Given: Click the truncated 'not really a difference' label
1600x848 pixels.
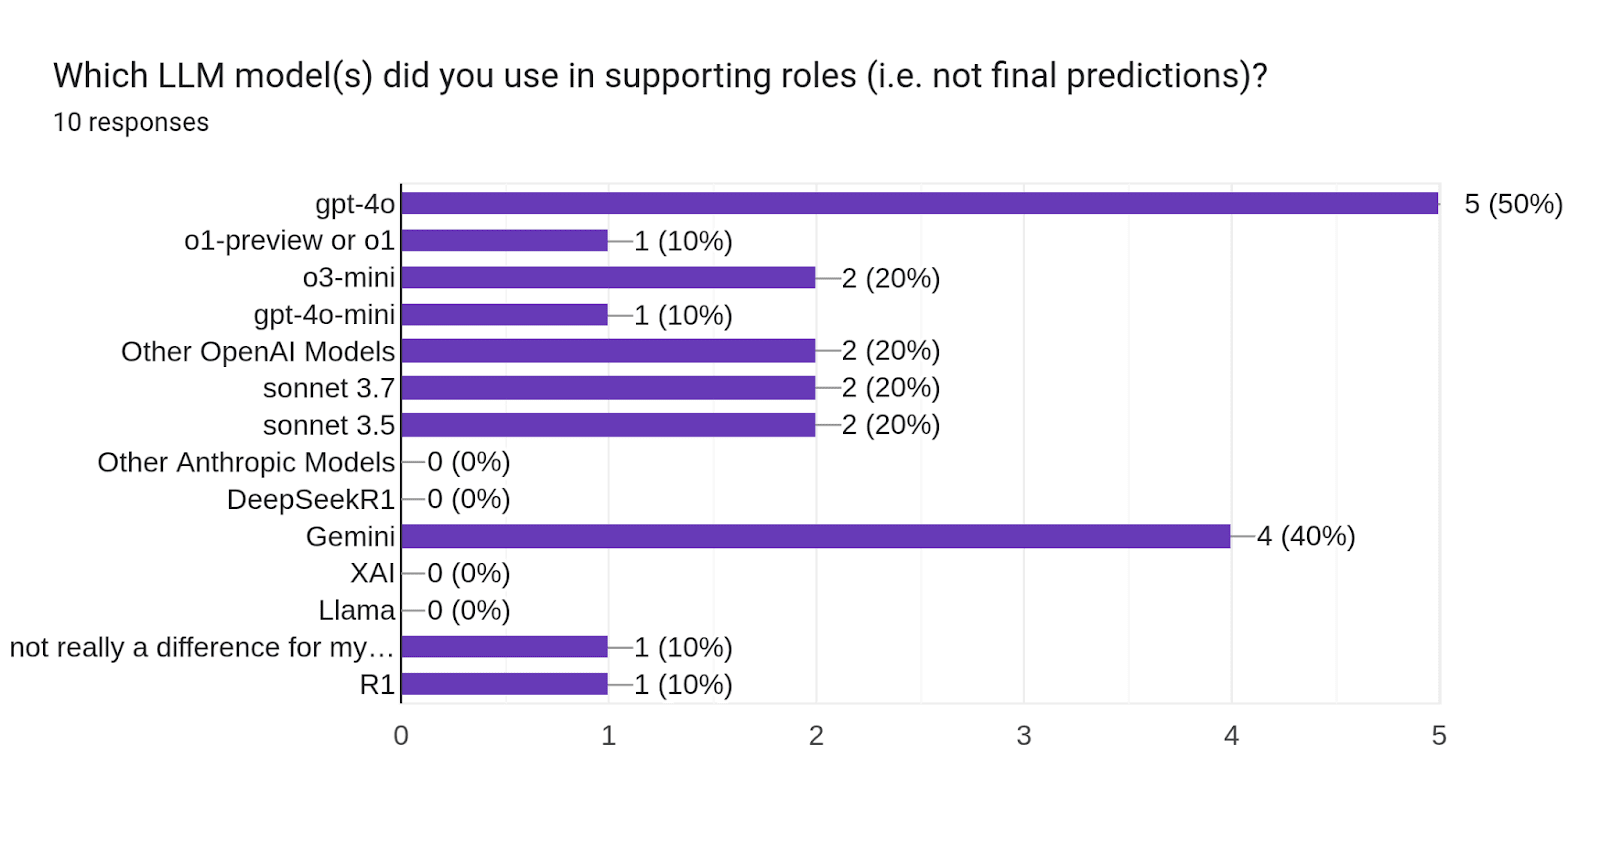Looking at the screenshot, I should coord(201,648).
